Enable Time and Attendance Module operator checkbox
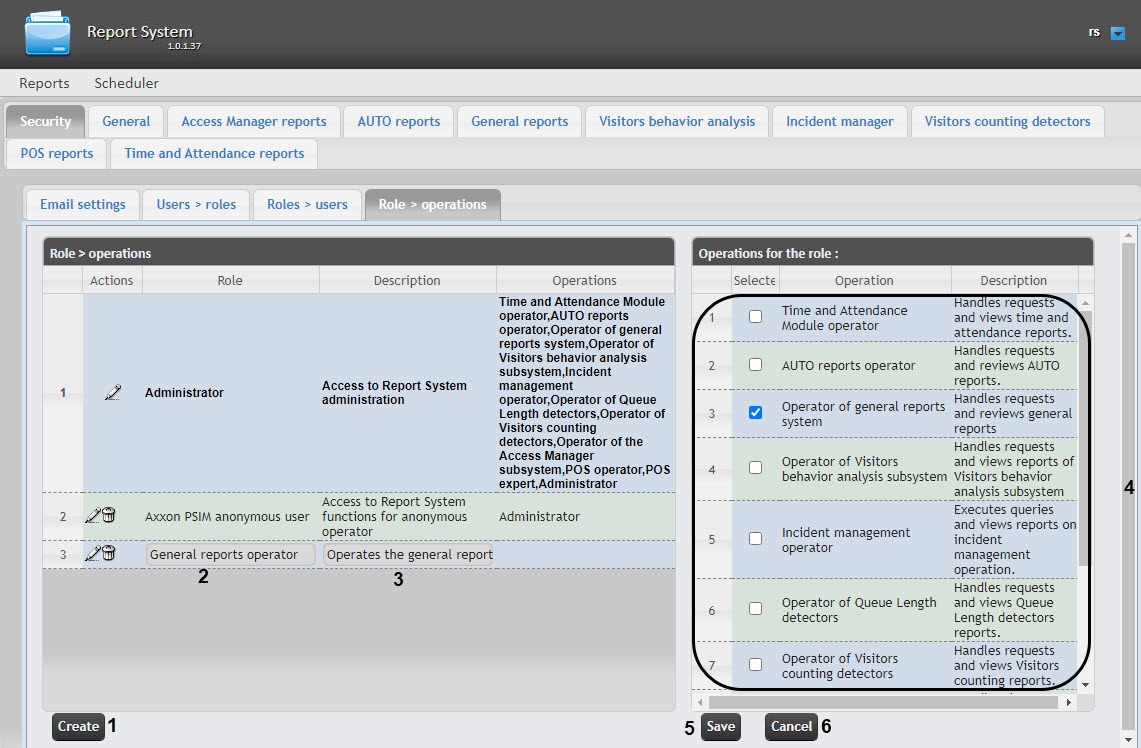The image size is (1141, 748). point(755,317)
